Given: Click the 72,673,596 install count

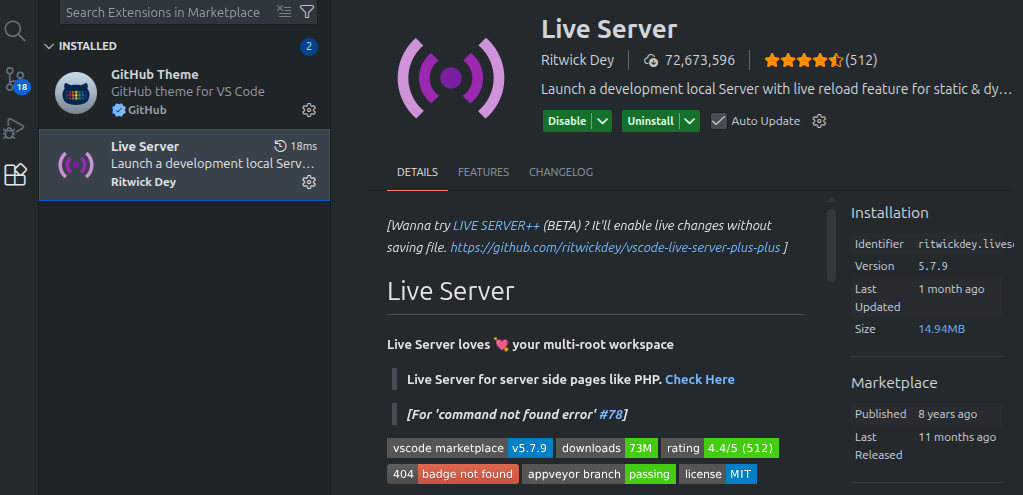Looking at the screenshot, I should tap(700, 61).
